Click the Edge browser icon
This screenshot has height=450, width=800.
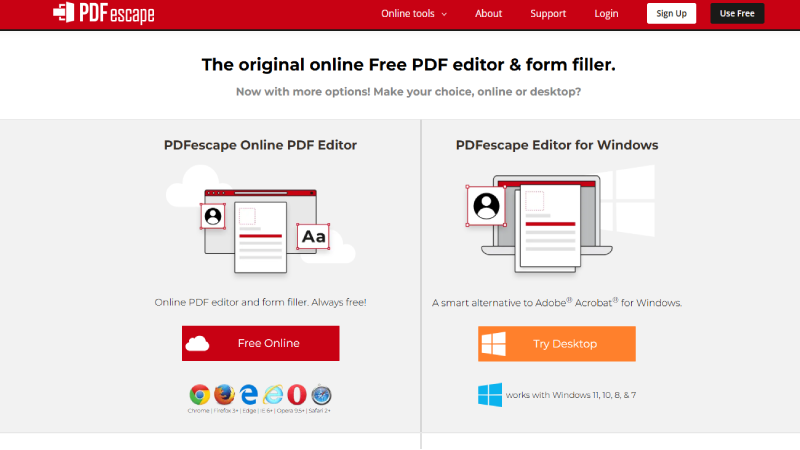click(249, 395)
